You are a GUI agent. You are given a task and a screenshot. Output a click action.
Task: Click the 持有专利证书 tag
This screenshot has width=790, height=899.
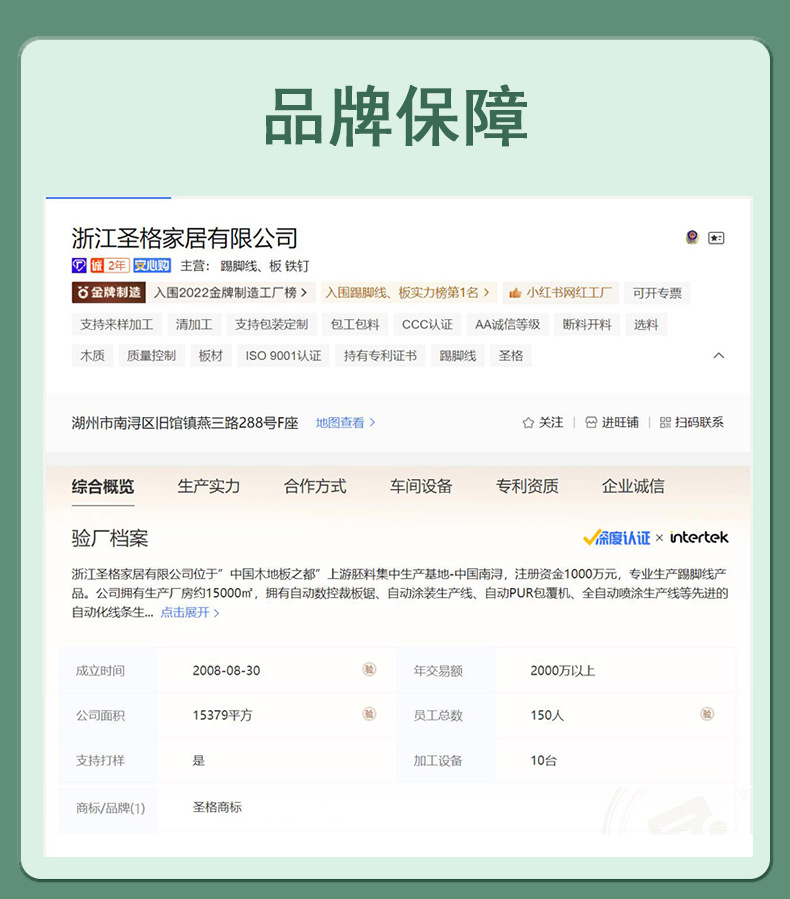(380, 355)
